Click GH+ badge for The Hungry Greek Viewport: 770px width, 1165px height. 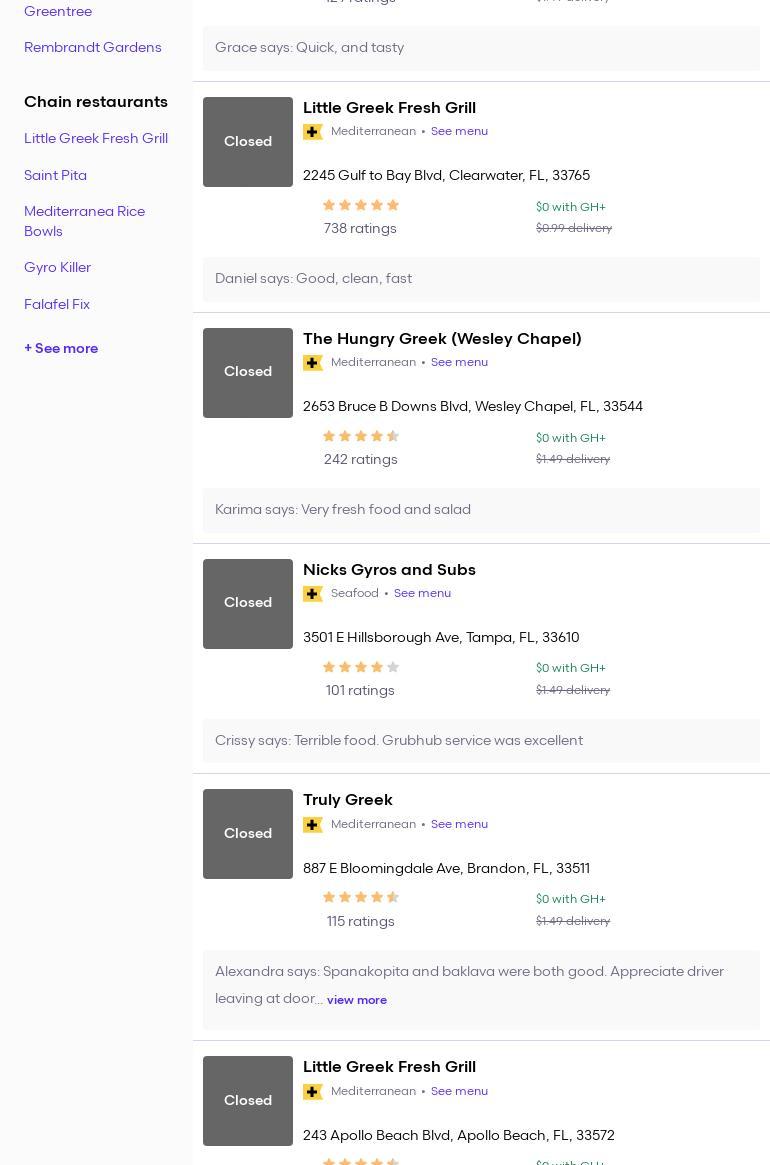pos(313,363)
